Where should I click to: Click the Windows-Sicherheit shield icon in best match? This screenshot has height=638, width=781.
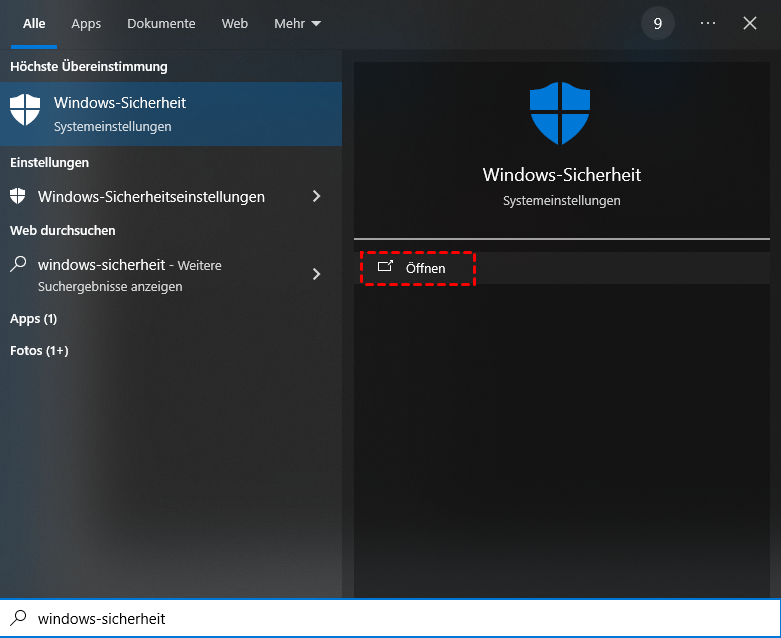pos(25,111)
